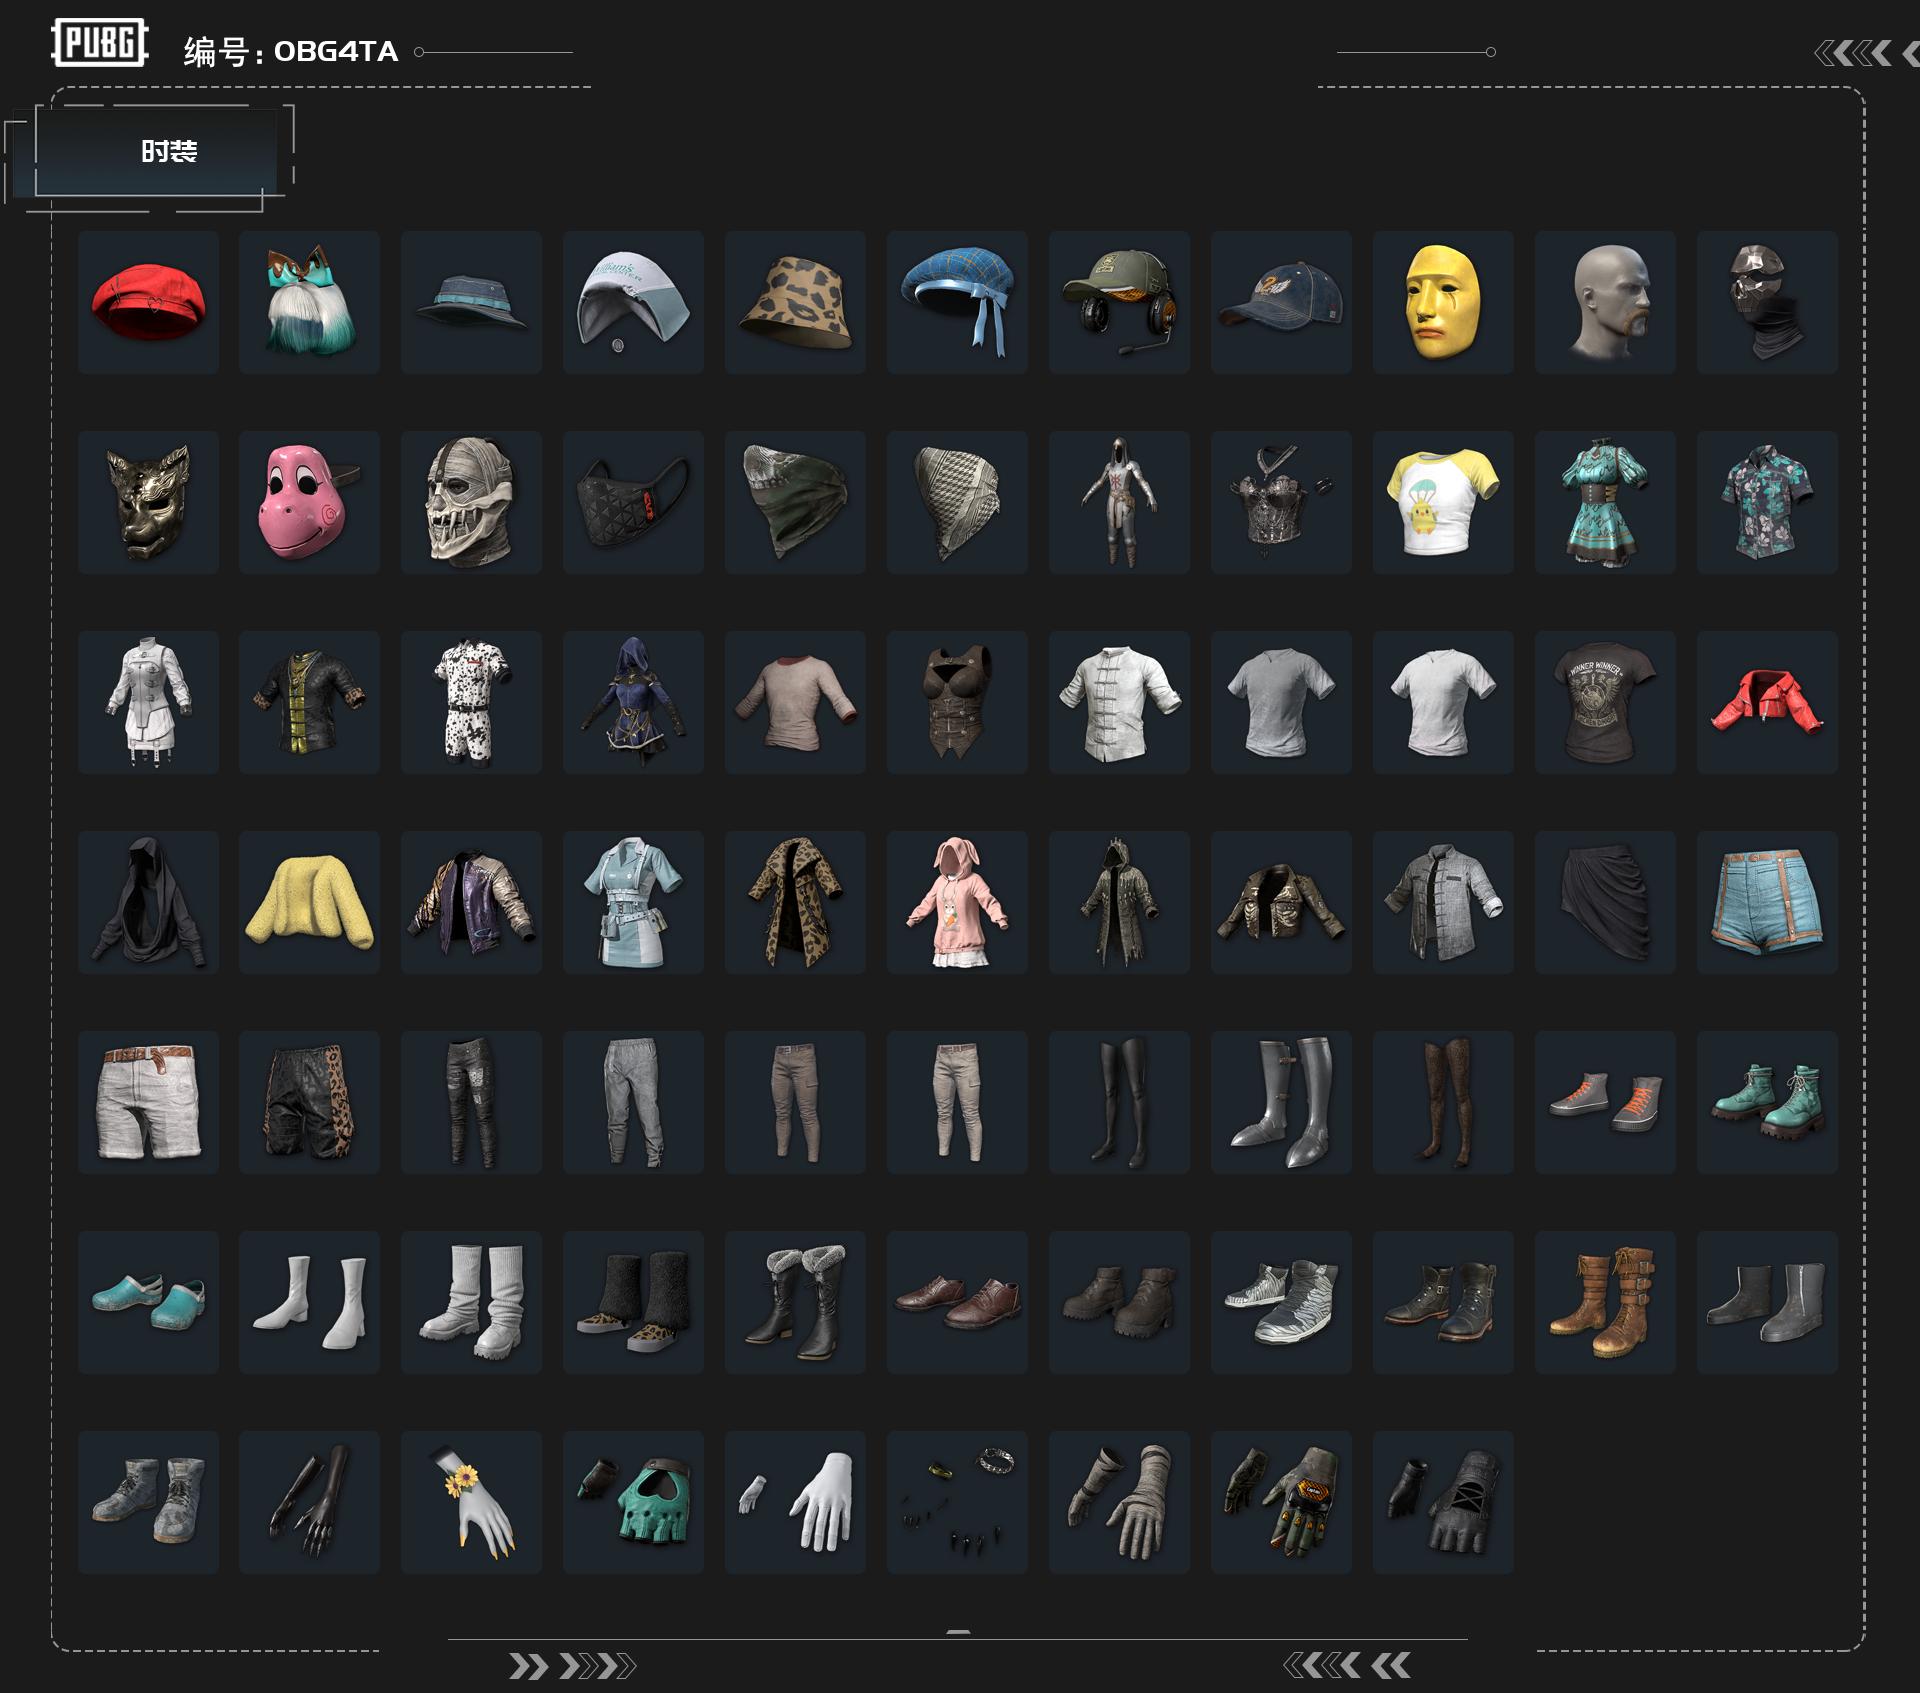Select the leopard print bucket hat
1920x1693 pixels.
point(795,302)
